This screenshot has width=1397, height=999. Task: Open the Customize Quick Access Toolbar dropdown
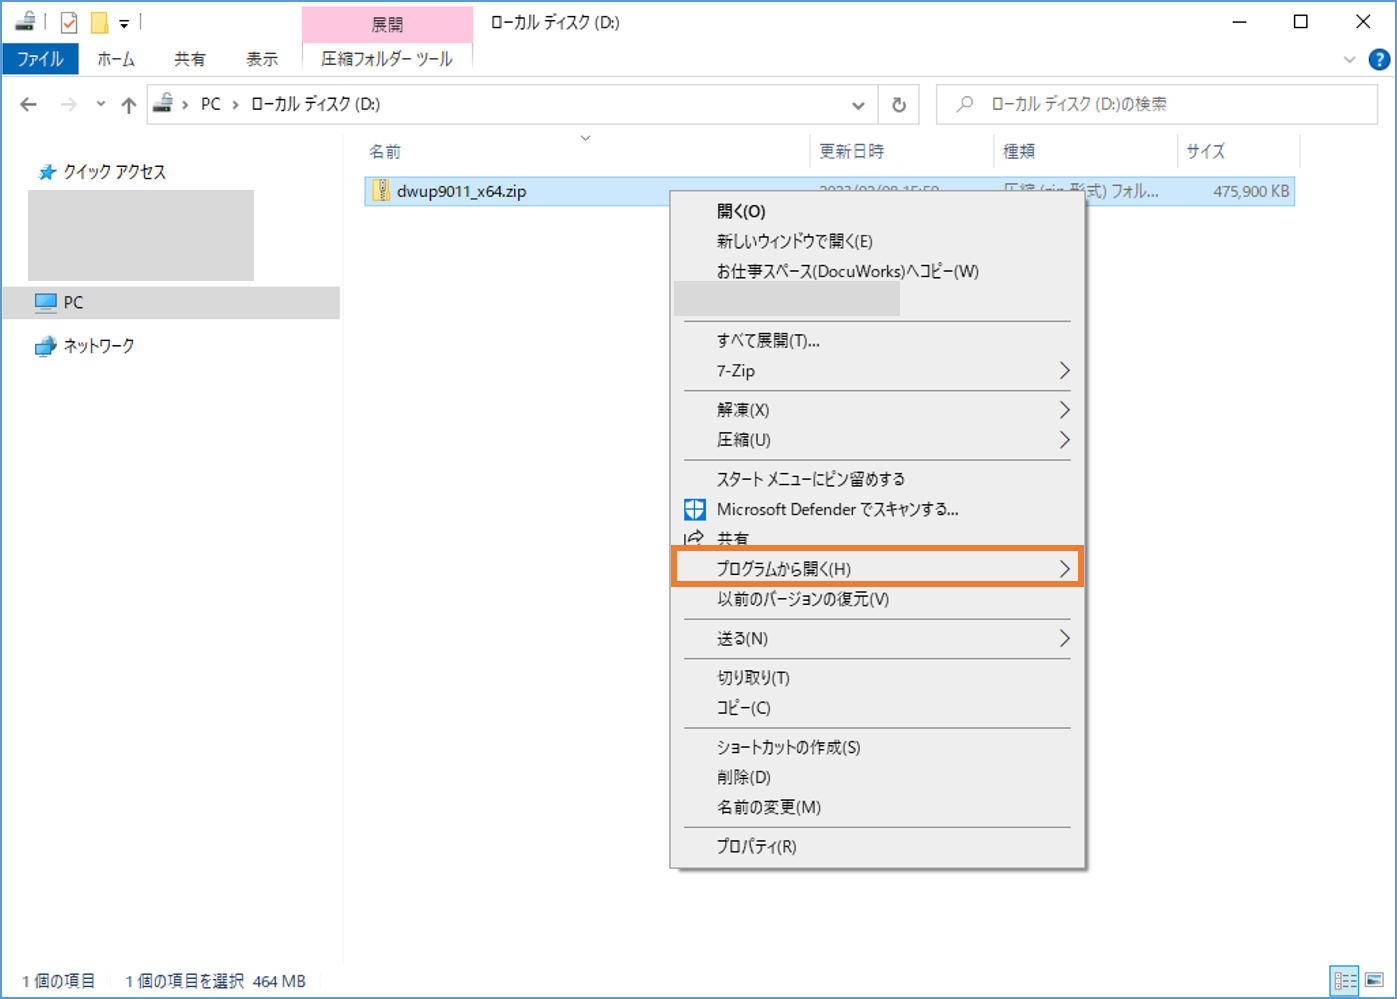click(x=124, y=23)
